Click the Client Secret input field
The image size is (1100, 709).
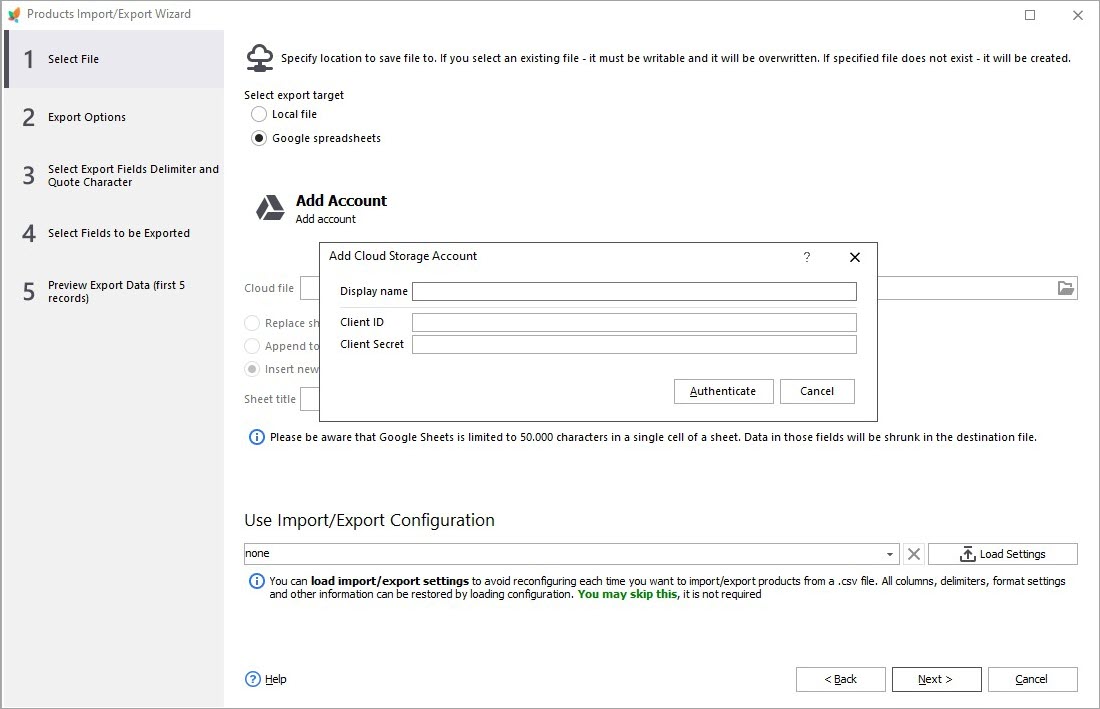point(634,344)
